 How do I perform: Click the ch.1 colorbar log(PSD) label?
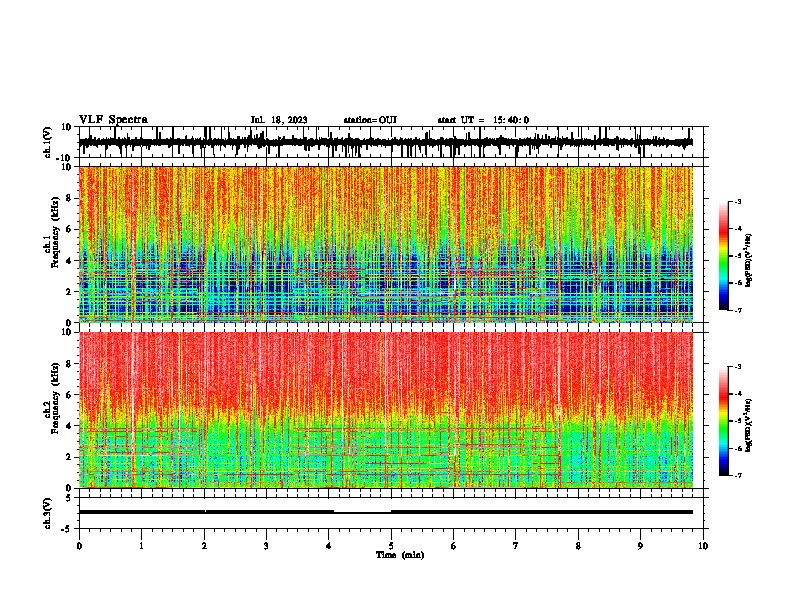tap(748, 260)
